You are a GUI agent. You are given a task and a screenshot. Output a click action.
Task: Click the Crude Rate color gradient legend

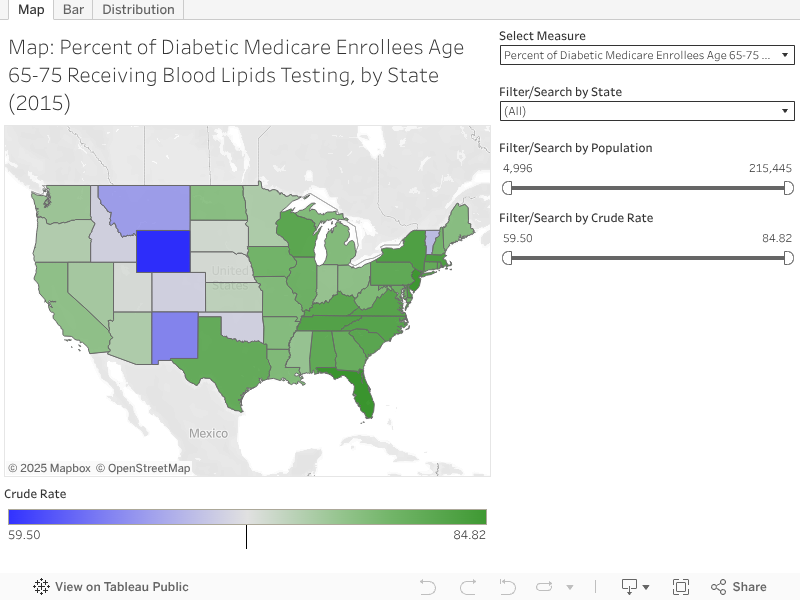coord(247,517)
